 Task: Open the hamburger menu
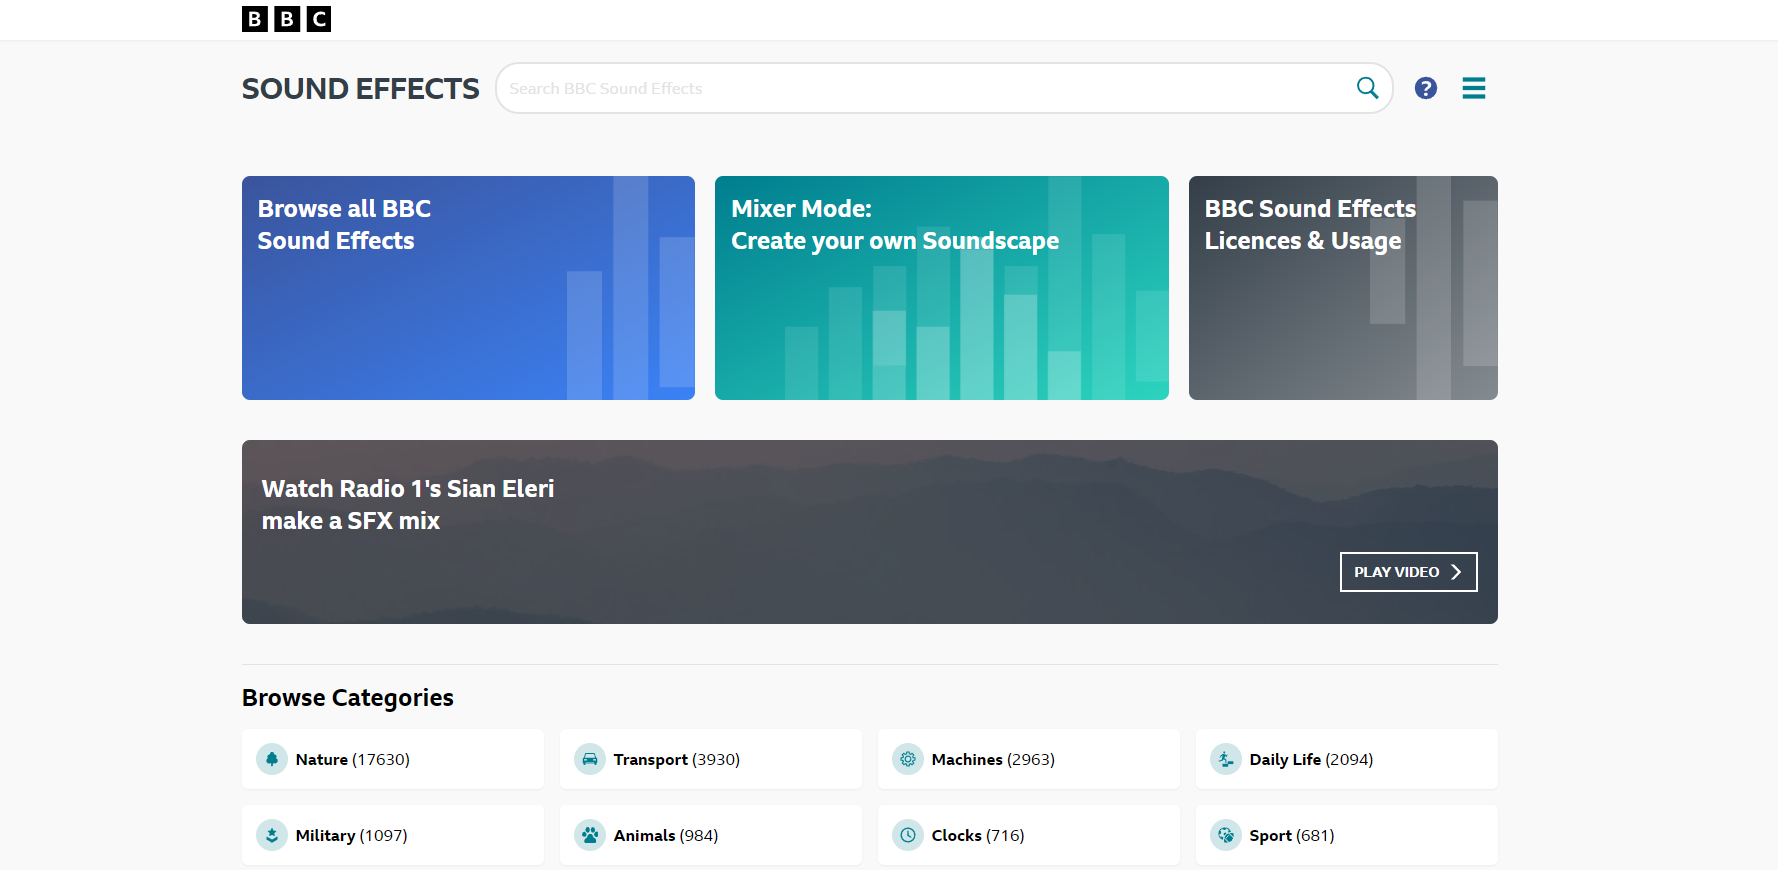[1473, 88]
